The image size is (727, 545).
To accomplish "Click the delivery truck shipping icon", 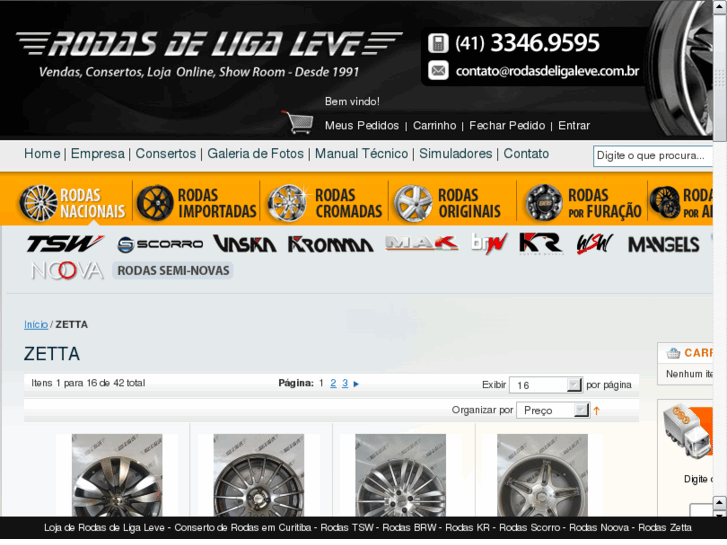I will click(688, 432).
